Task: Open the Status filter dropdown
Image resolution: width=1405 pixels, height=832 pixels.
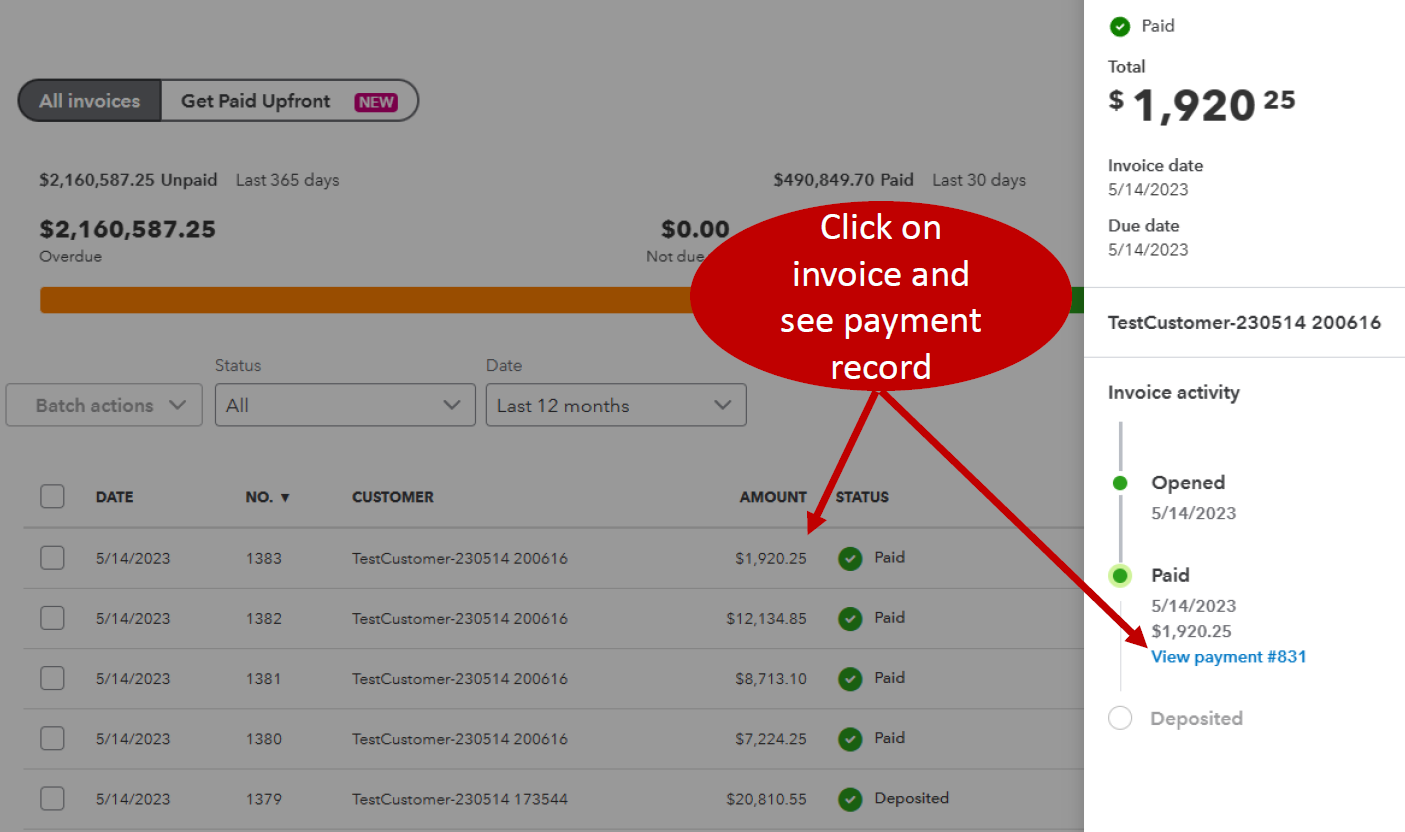Action: click(x=345, y=405)
